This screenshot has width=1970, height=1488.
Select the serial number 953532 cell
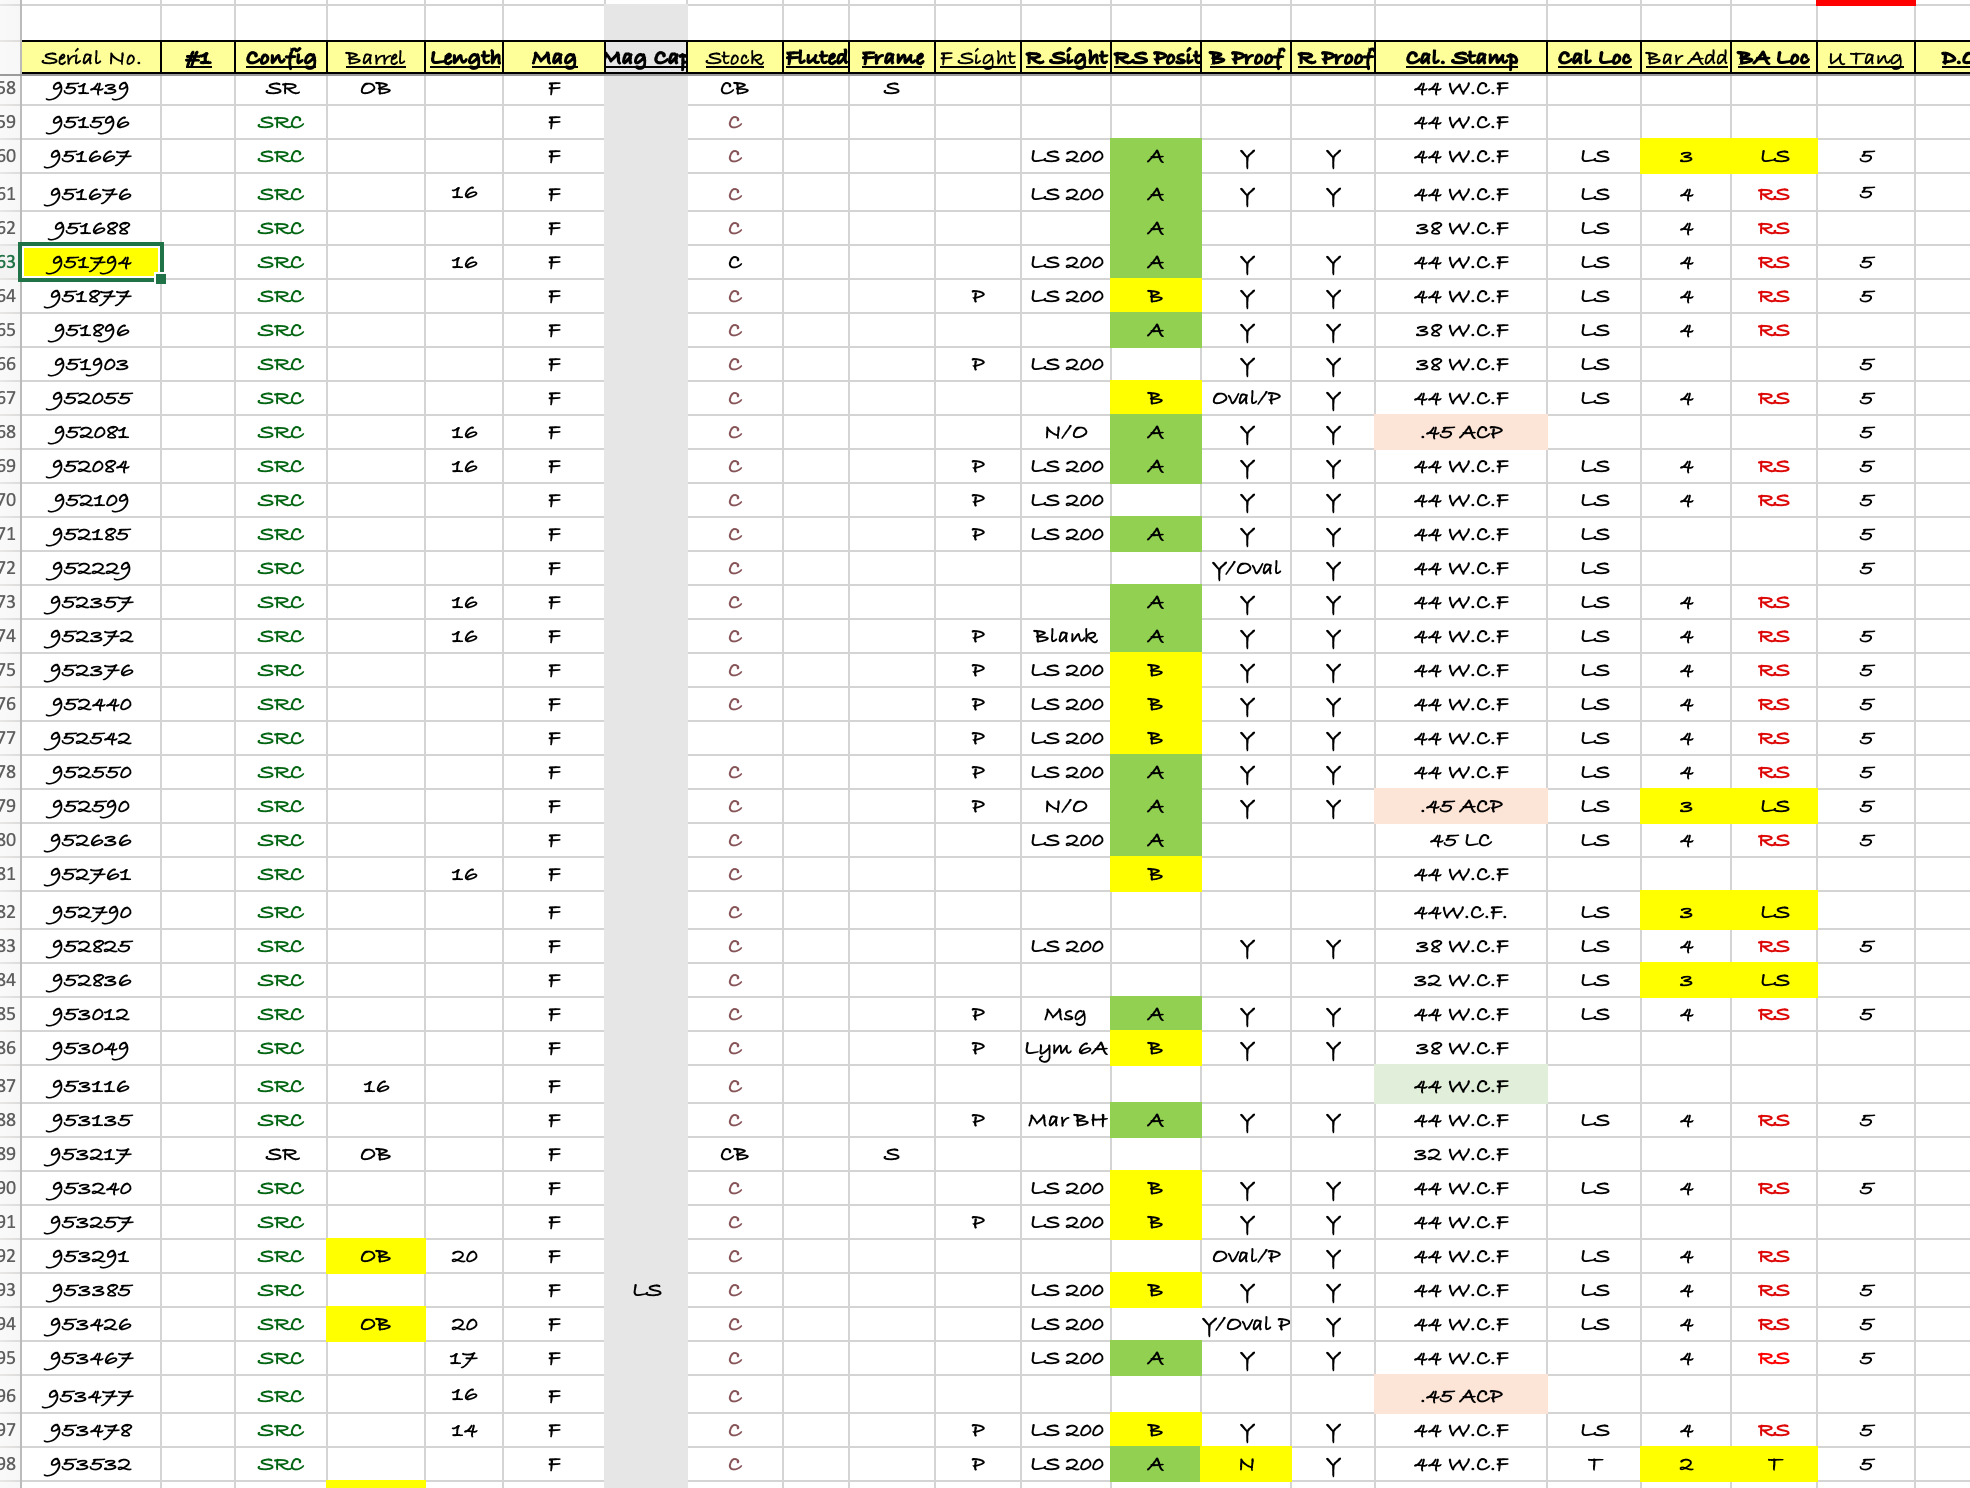pyautogui.click(x=91, y=1465)
